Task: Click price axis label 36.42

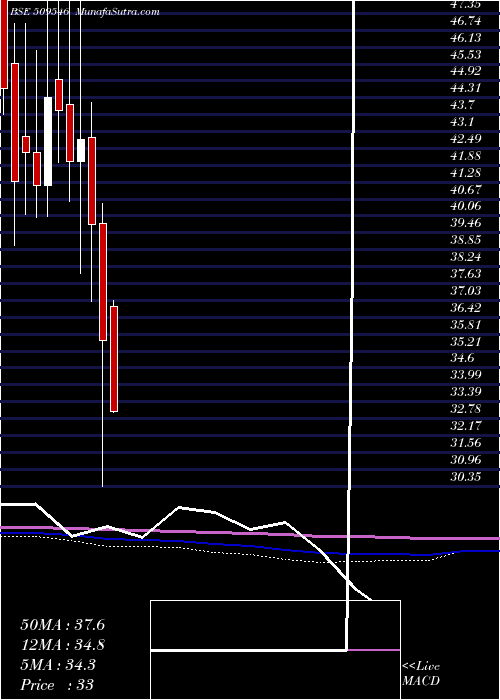Action: point(466,308)
